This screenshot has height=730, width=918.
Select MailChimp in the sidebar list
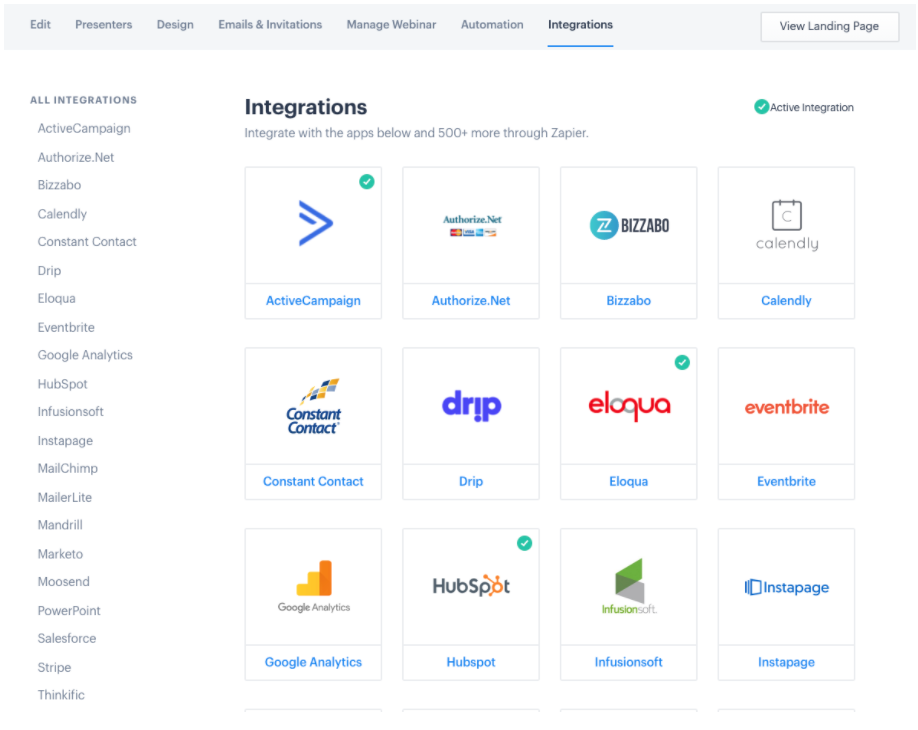click(68, 468)
